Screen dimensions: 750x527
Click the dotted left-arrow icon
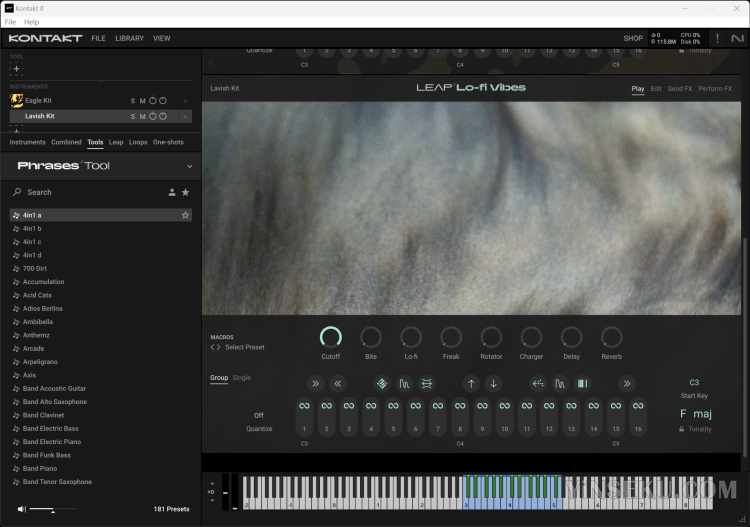pos(538,384)
